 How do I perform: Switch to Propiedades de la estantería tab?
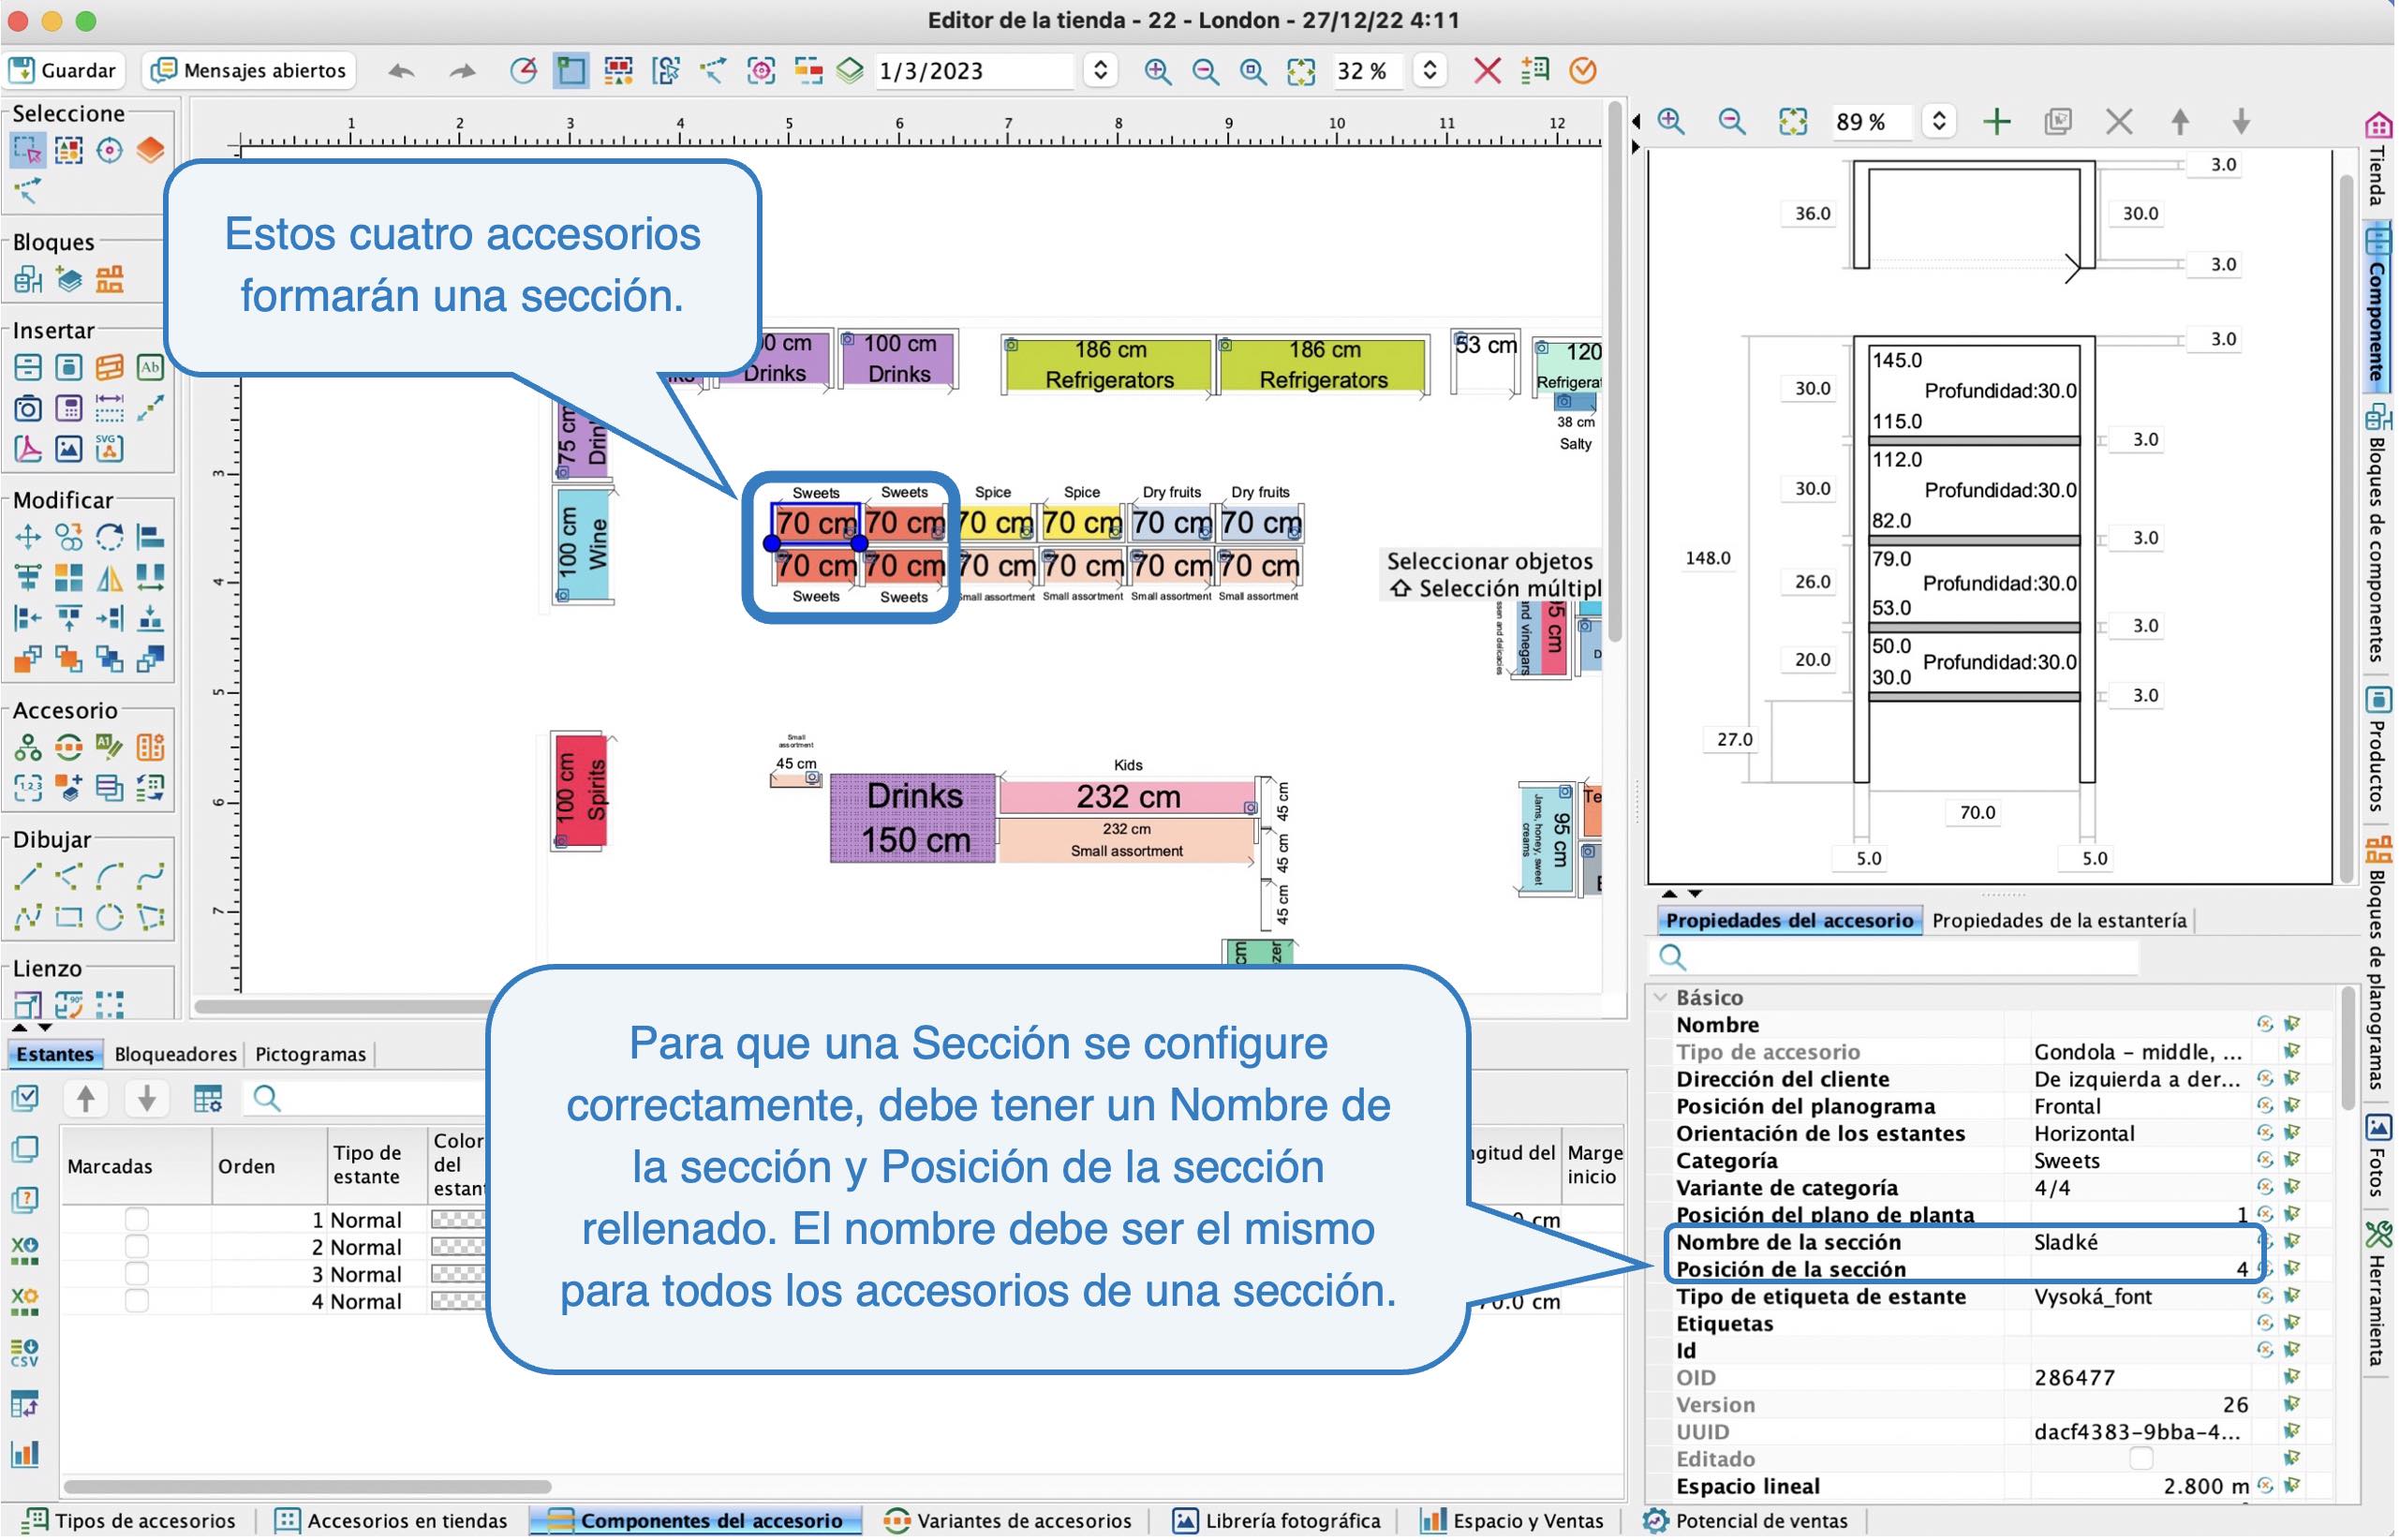coord(2062,922)
